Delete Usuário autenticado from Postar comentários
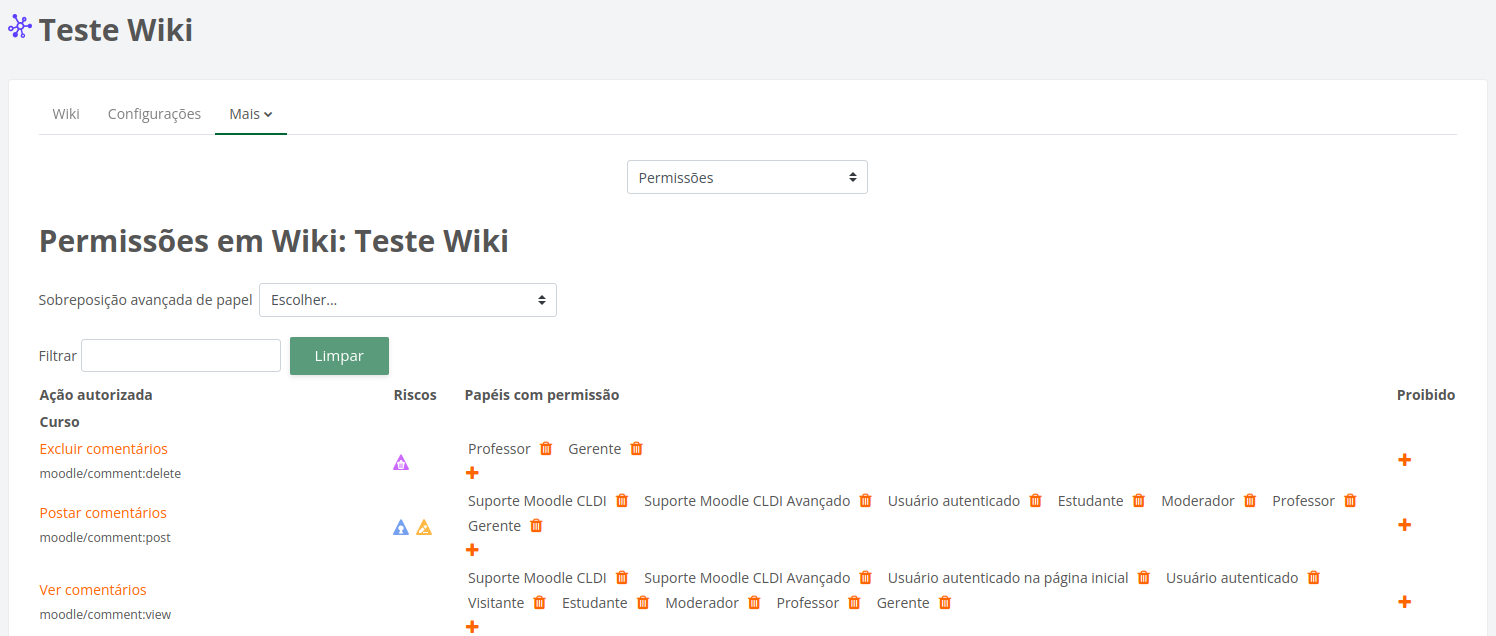This screenshot has width=1496, height=636. (1034, 500)
